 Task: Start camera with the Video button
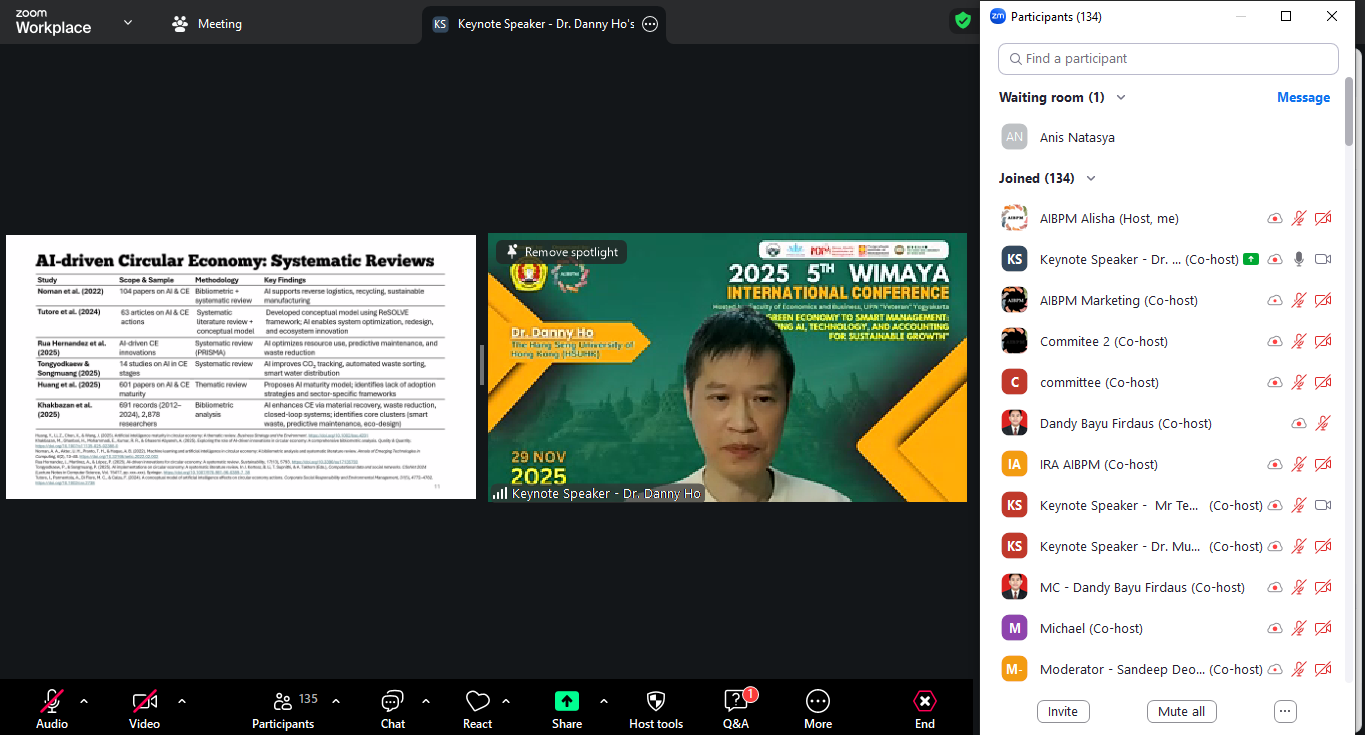144,702
